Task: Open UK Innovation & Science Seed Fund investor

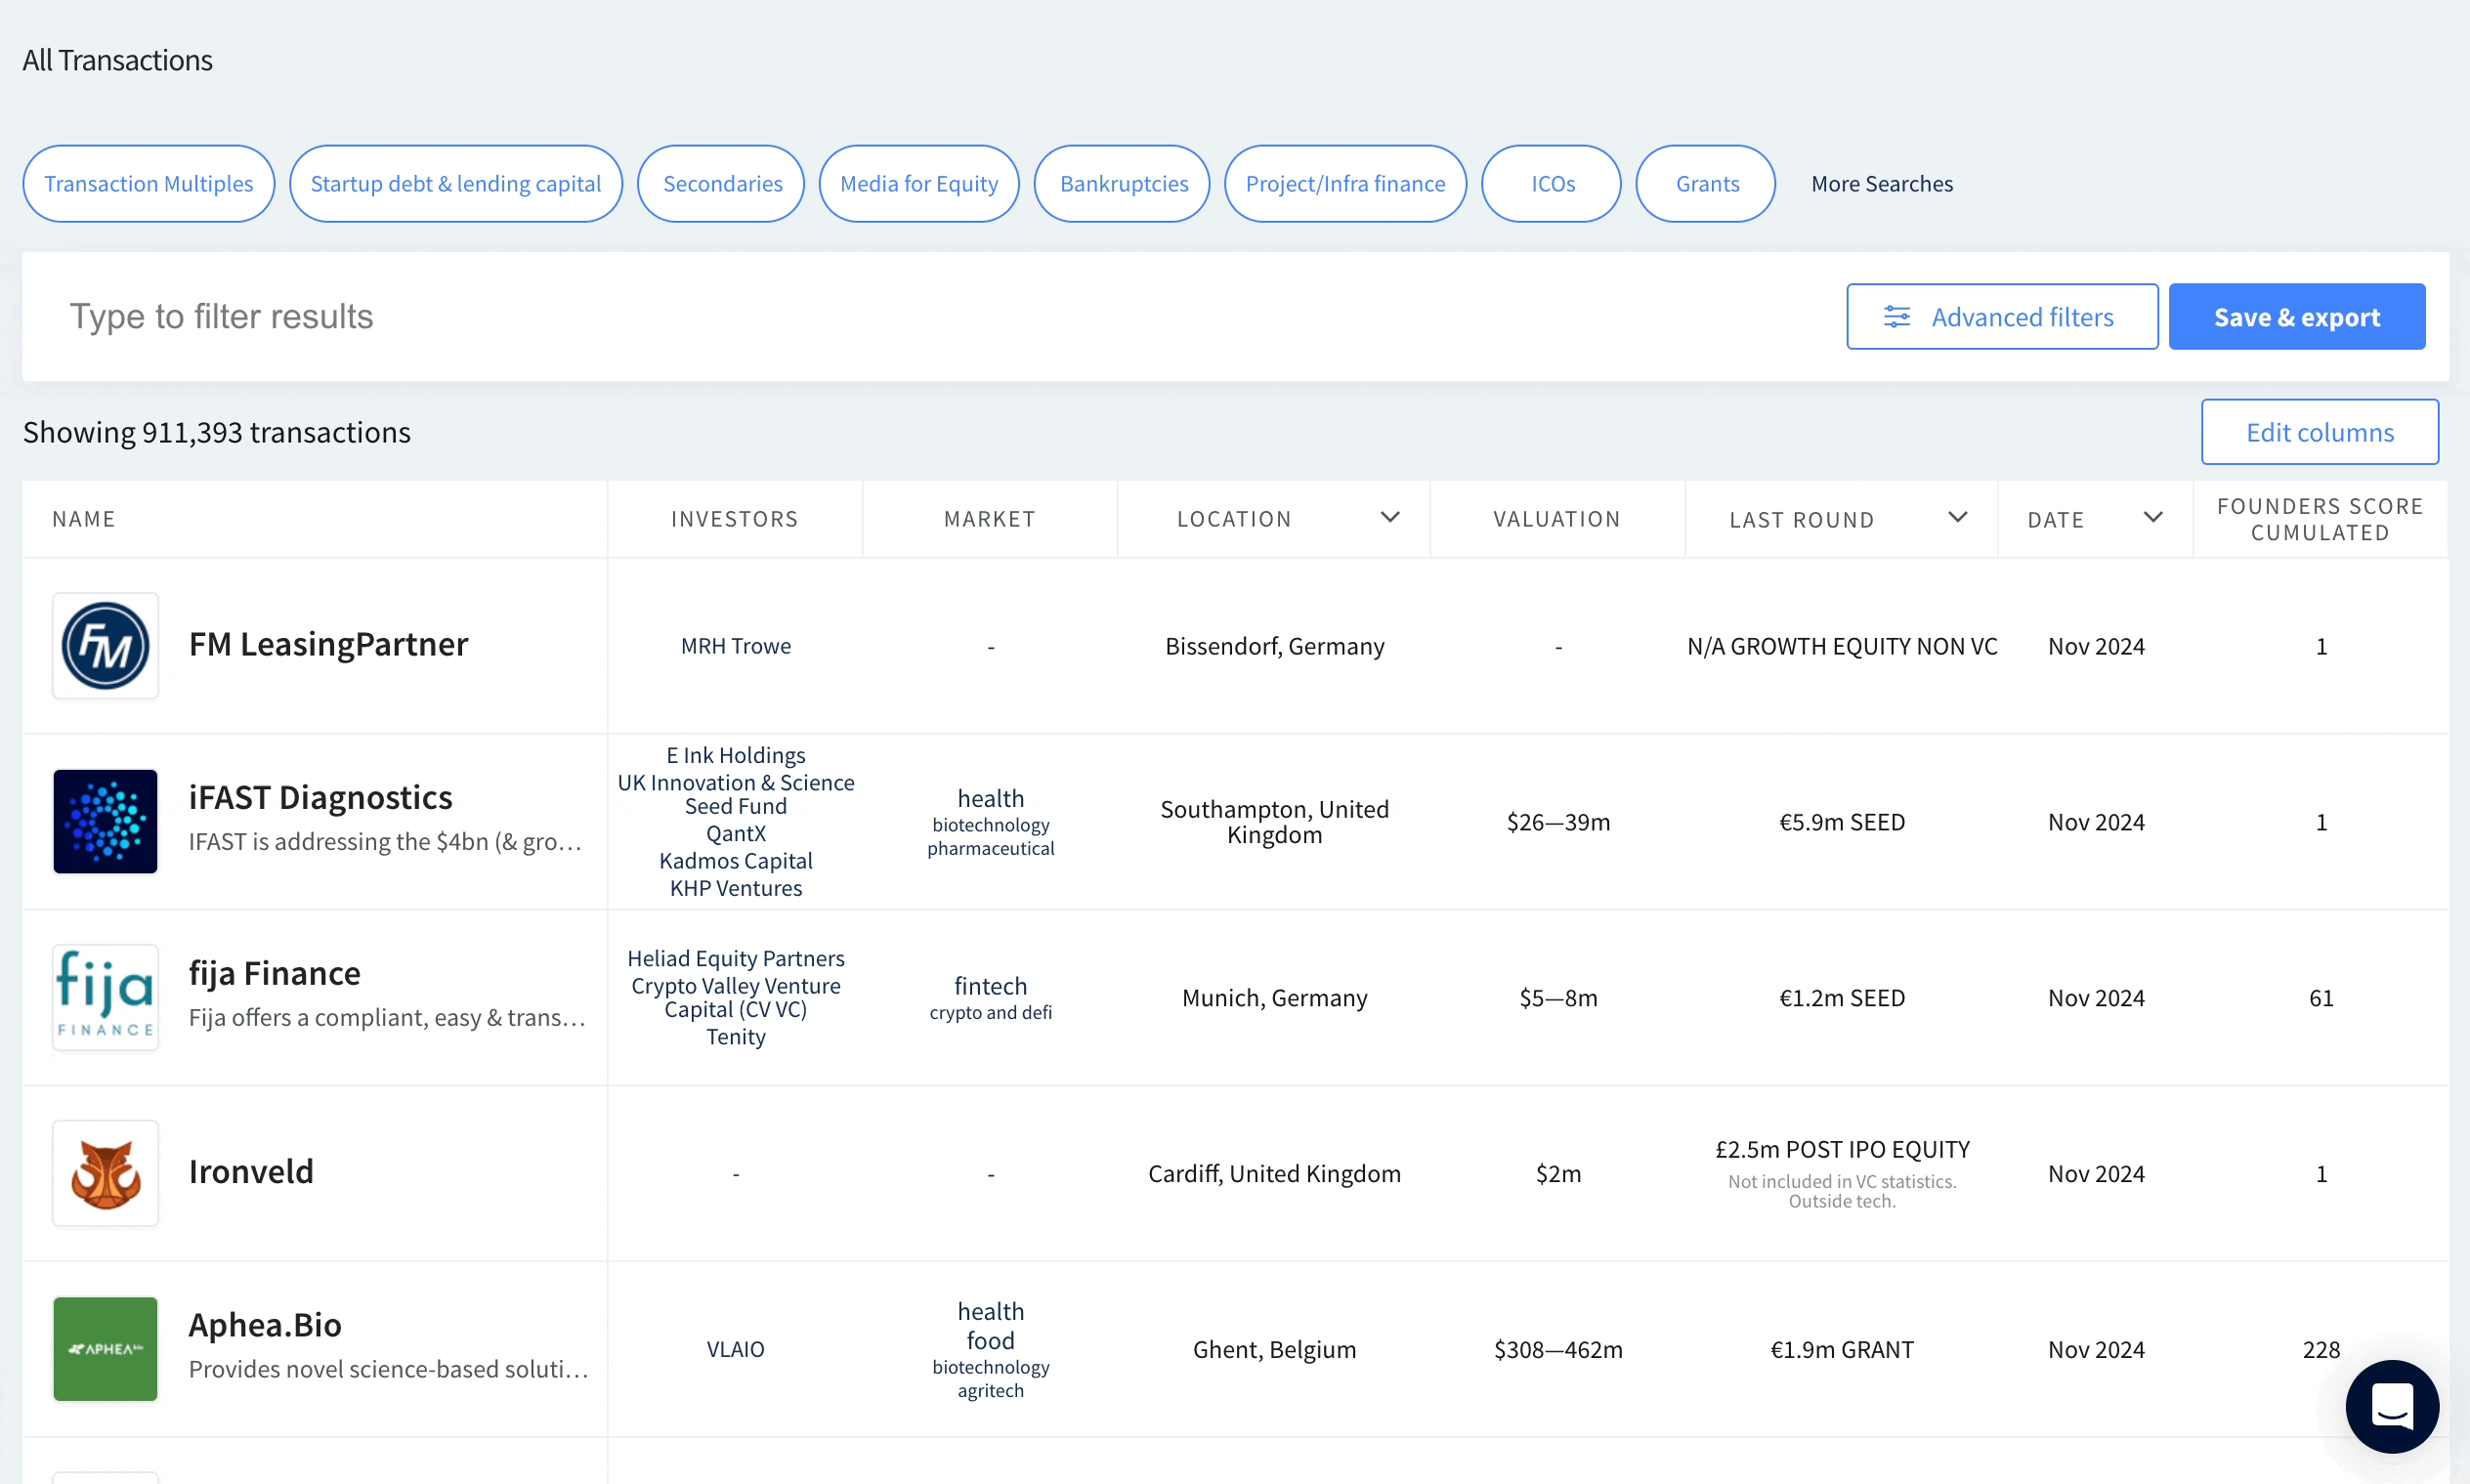Action: point(736,794)
